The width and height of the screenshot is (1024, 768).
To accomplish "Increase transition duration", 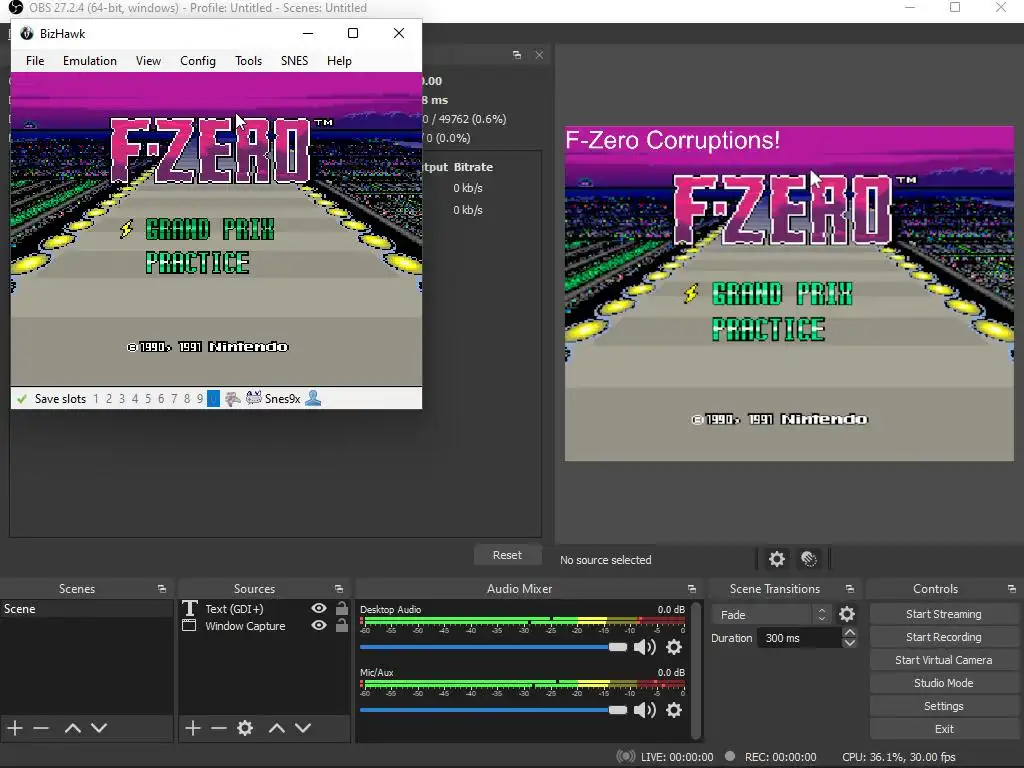I will click(x=849, y=632).
